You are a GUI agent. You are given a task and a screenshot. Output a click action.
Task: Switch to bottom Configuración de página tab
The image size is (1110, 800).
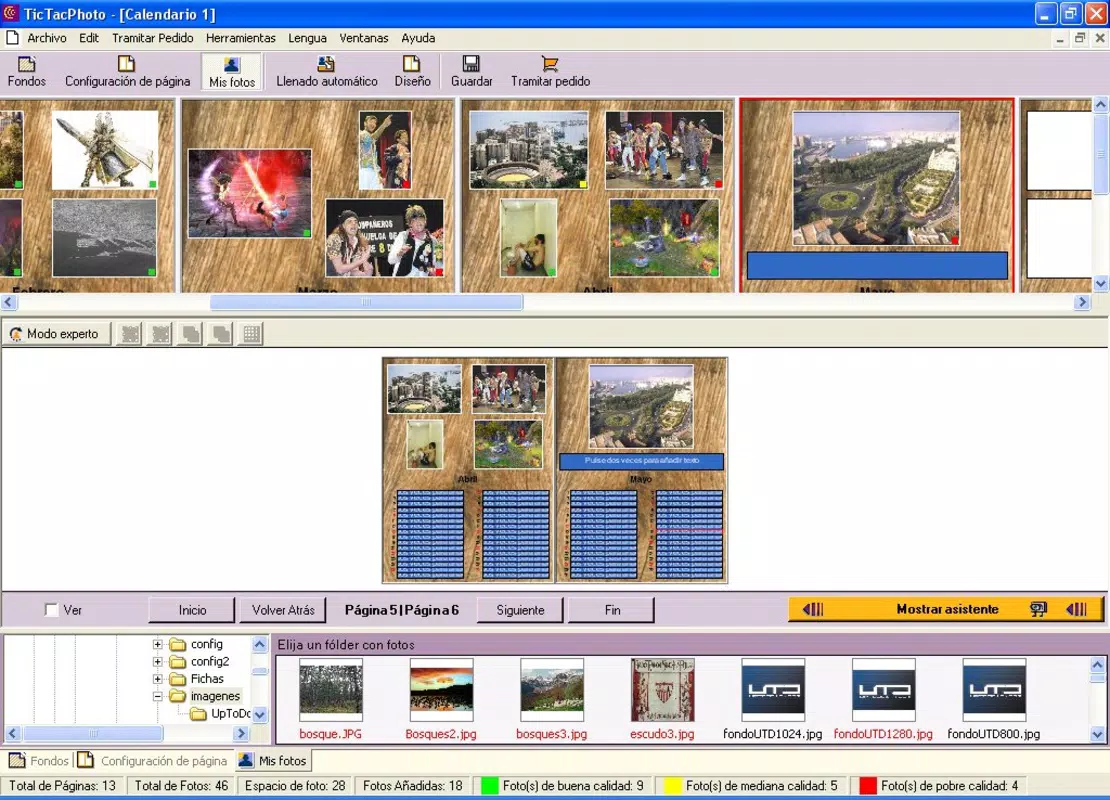[x=153, y=760]
